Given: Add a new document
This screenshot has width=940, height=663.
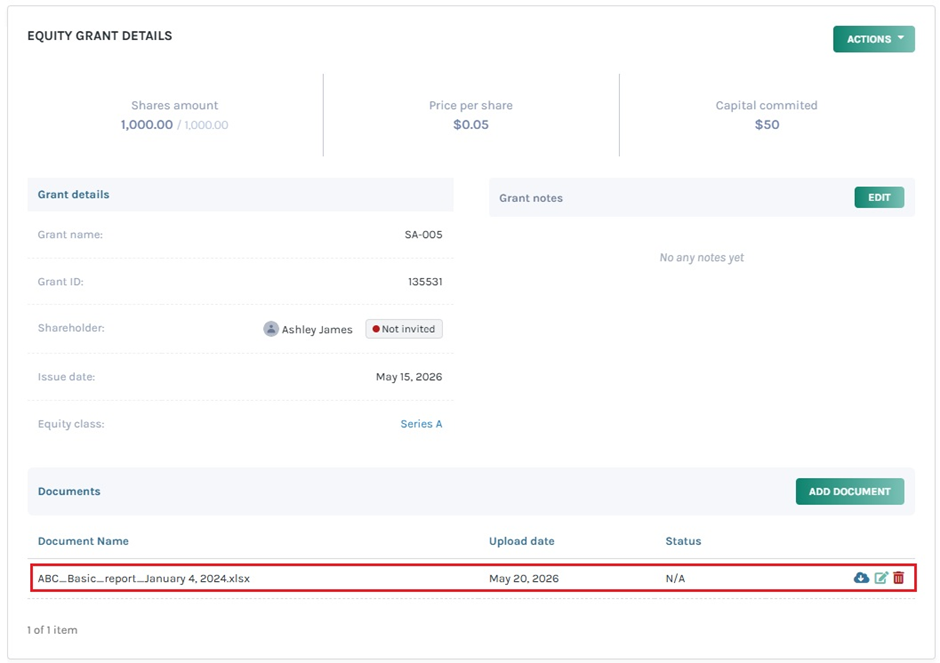Looking at the screenshot, I should pos(849,491).
